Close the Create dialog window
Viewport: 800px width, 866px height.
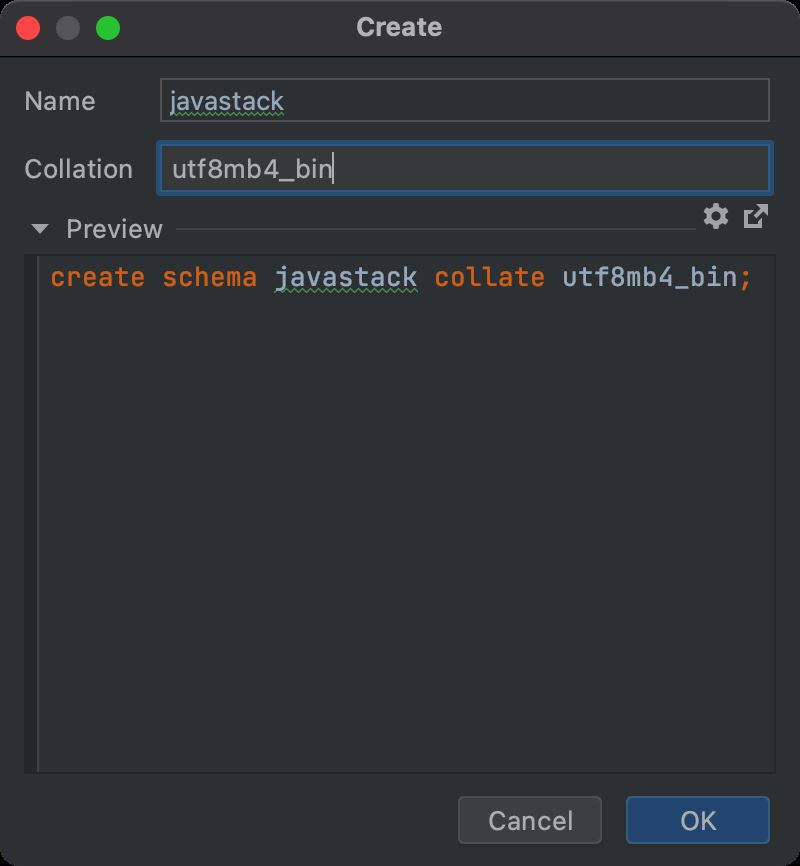pos(28,27)
